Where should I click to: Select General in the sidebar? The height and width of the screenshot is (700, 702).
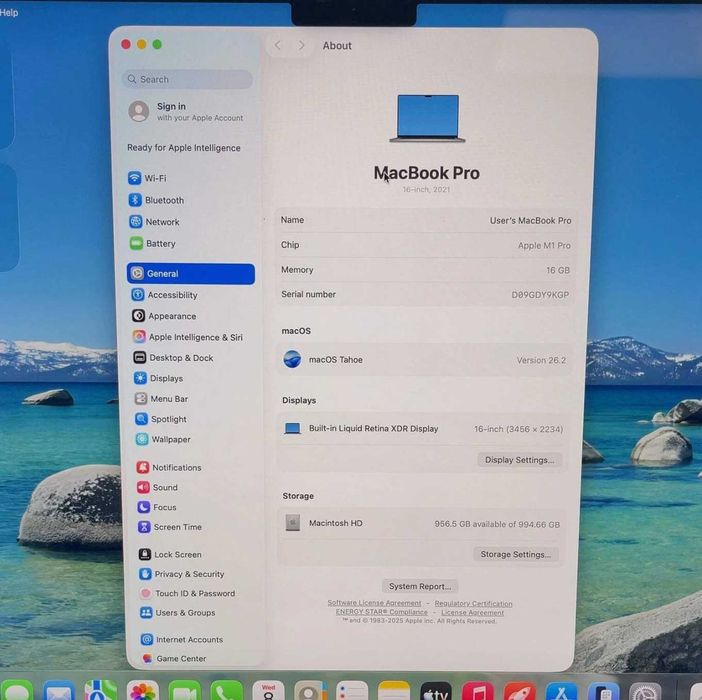pyautogui.click(x=191, y=273)
